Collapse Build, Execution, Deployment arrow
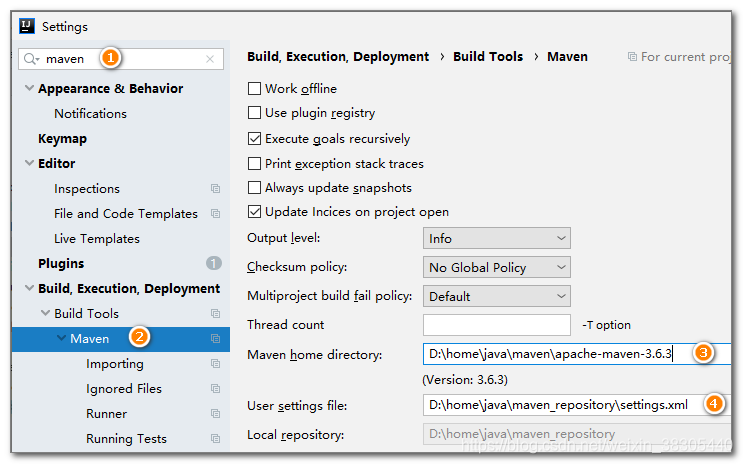Screen dimensions: 743x464 (29, 288)
